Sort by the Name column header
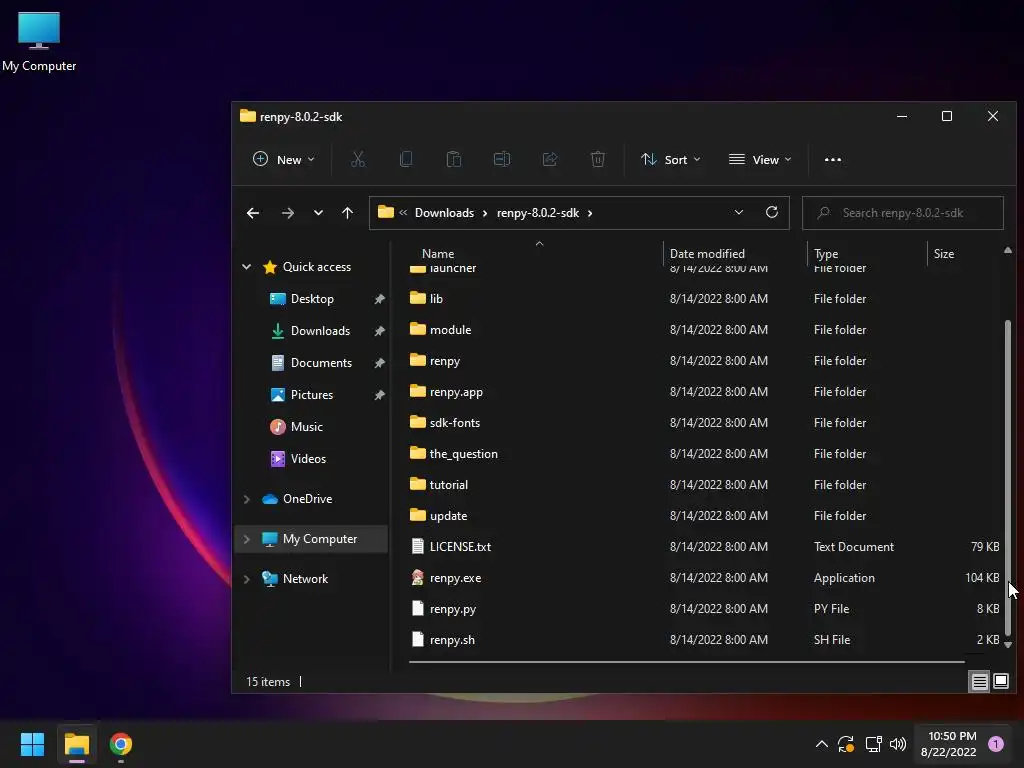 (x=438, y=253)
